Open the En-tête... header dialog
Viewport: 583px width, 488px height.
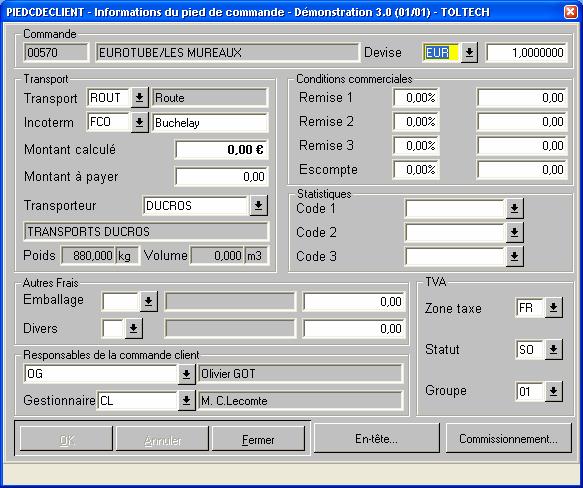tap(376, 439)
